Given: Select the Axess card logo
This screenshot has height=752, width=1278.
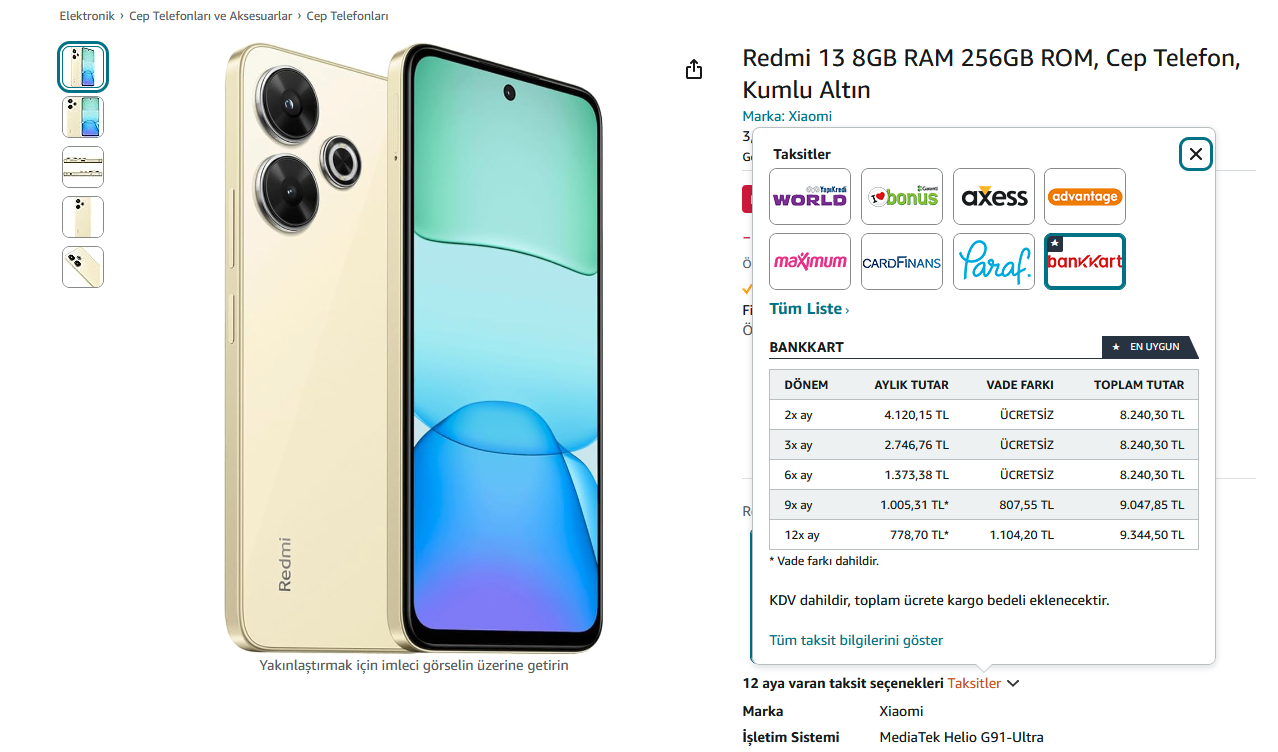Looking at the screenshot, I should click(994, 196).
